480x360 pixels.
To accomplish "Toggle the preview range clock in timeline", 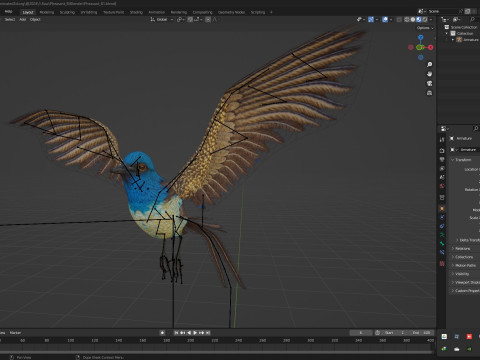I will [x=377, y=333].
